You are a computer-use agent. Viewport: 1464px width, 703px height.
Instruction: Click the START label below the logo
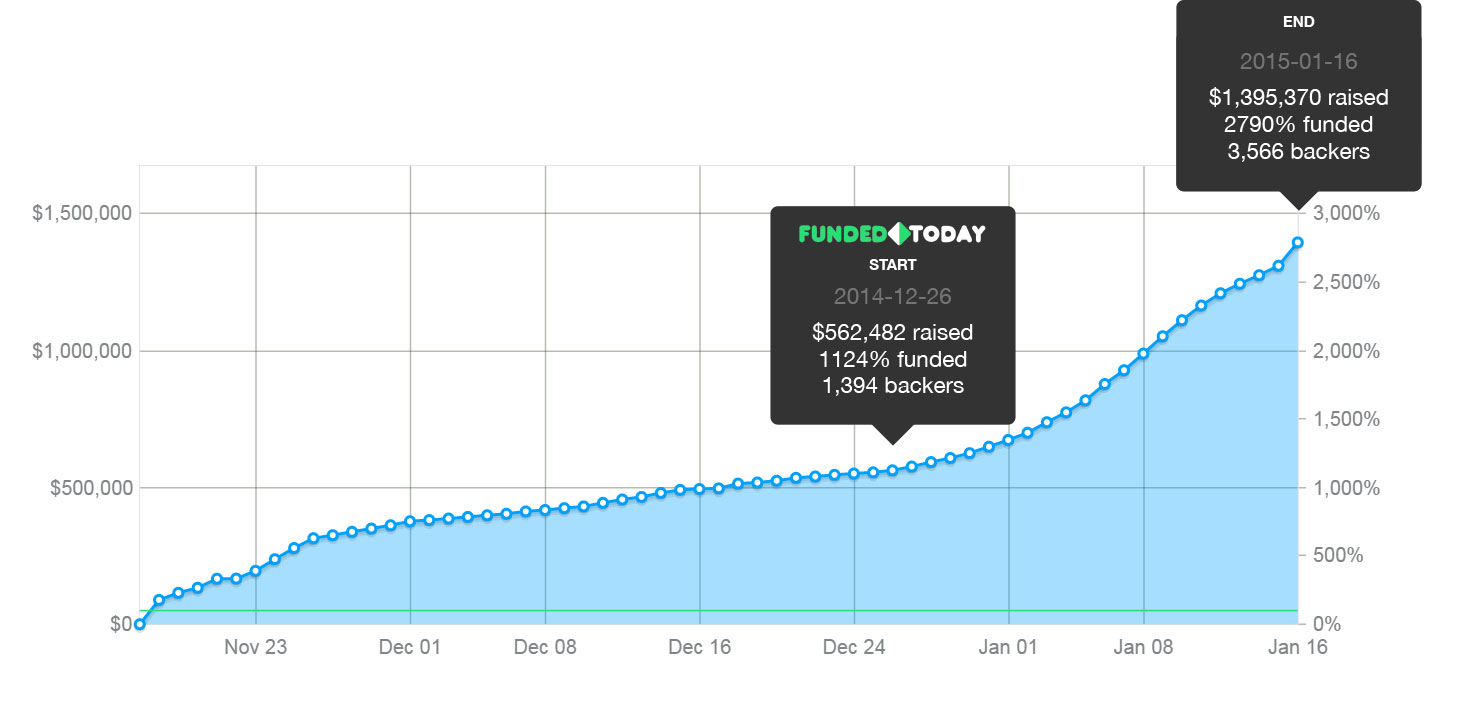click(892, 265)
